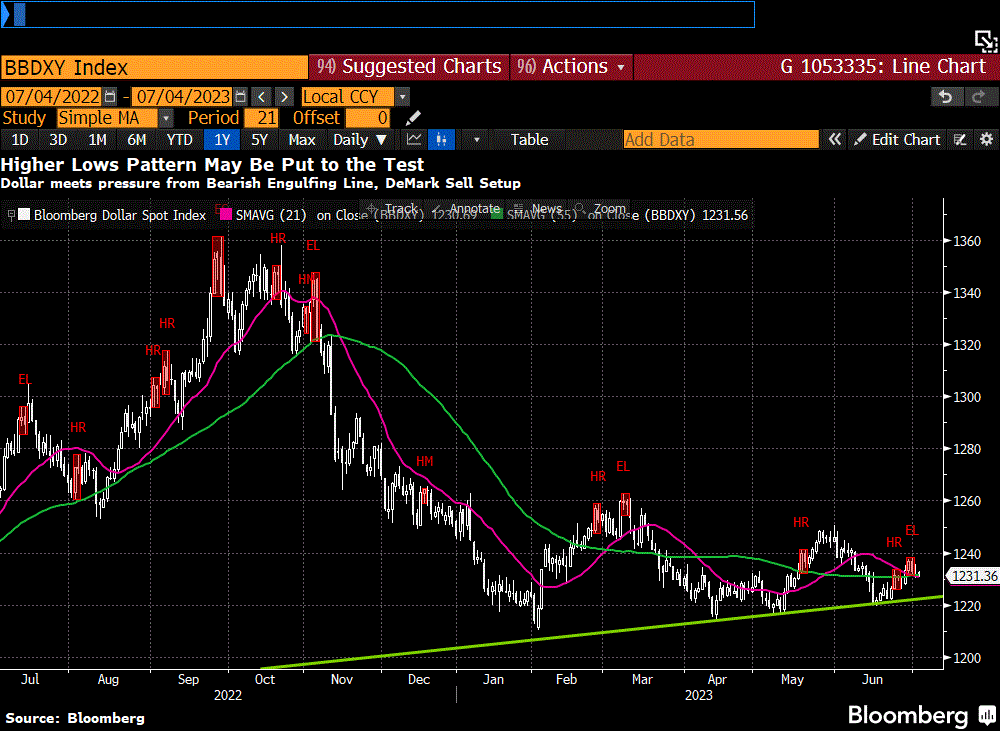1000x731 pixels.
Task: Click the SMAVG (21) legend label
Action: coord(271,215)
